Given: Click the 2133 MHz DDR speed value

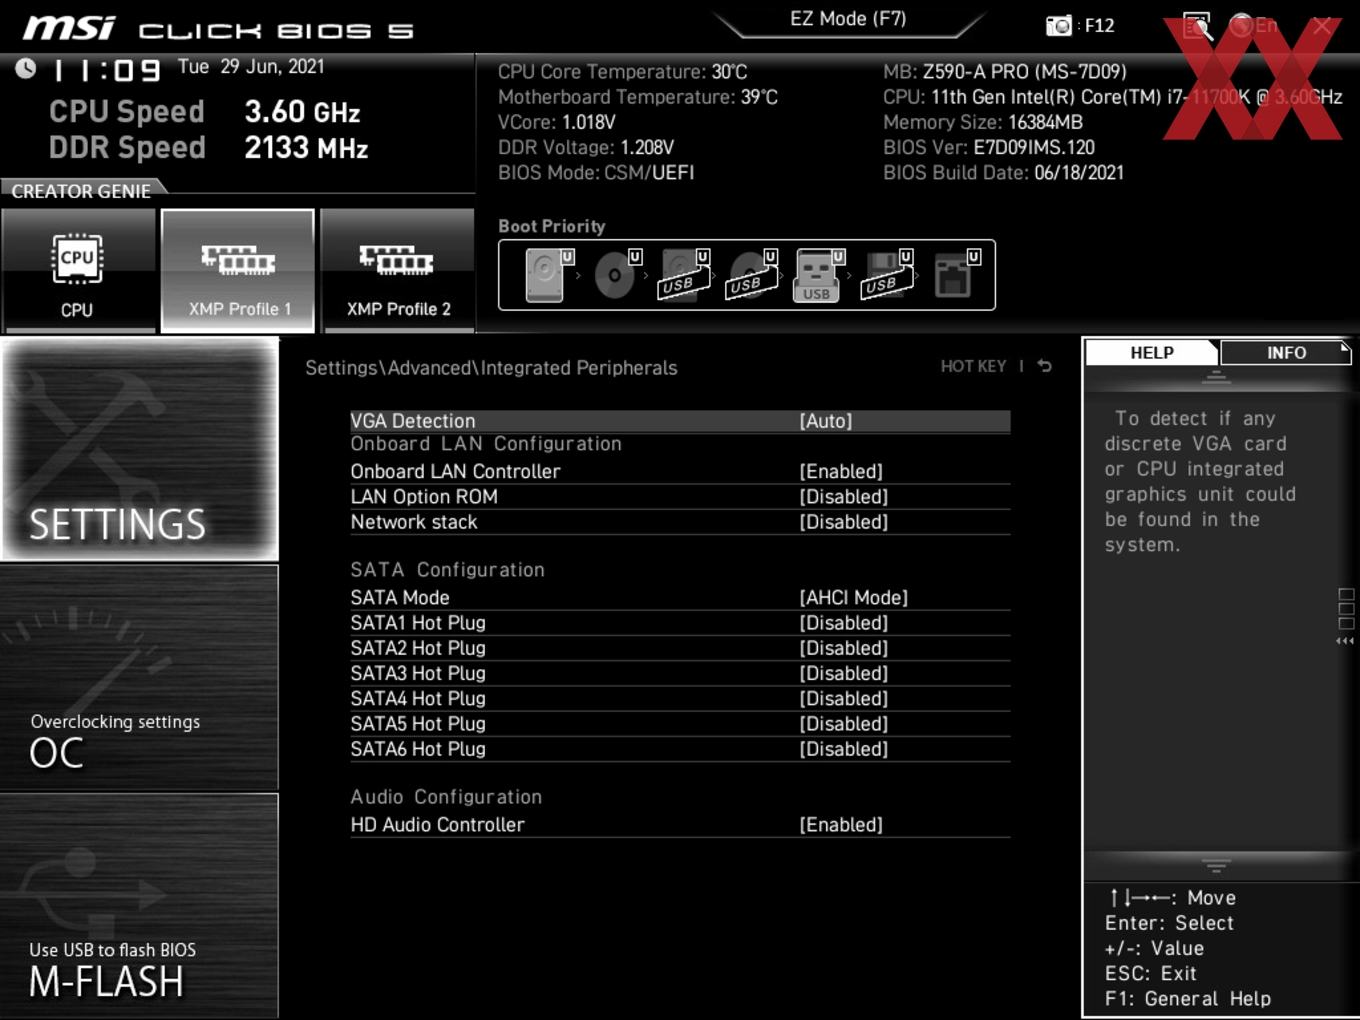Looking at the screenshot, I should 306,148.
